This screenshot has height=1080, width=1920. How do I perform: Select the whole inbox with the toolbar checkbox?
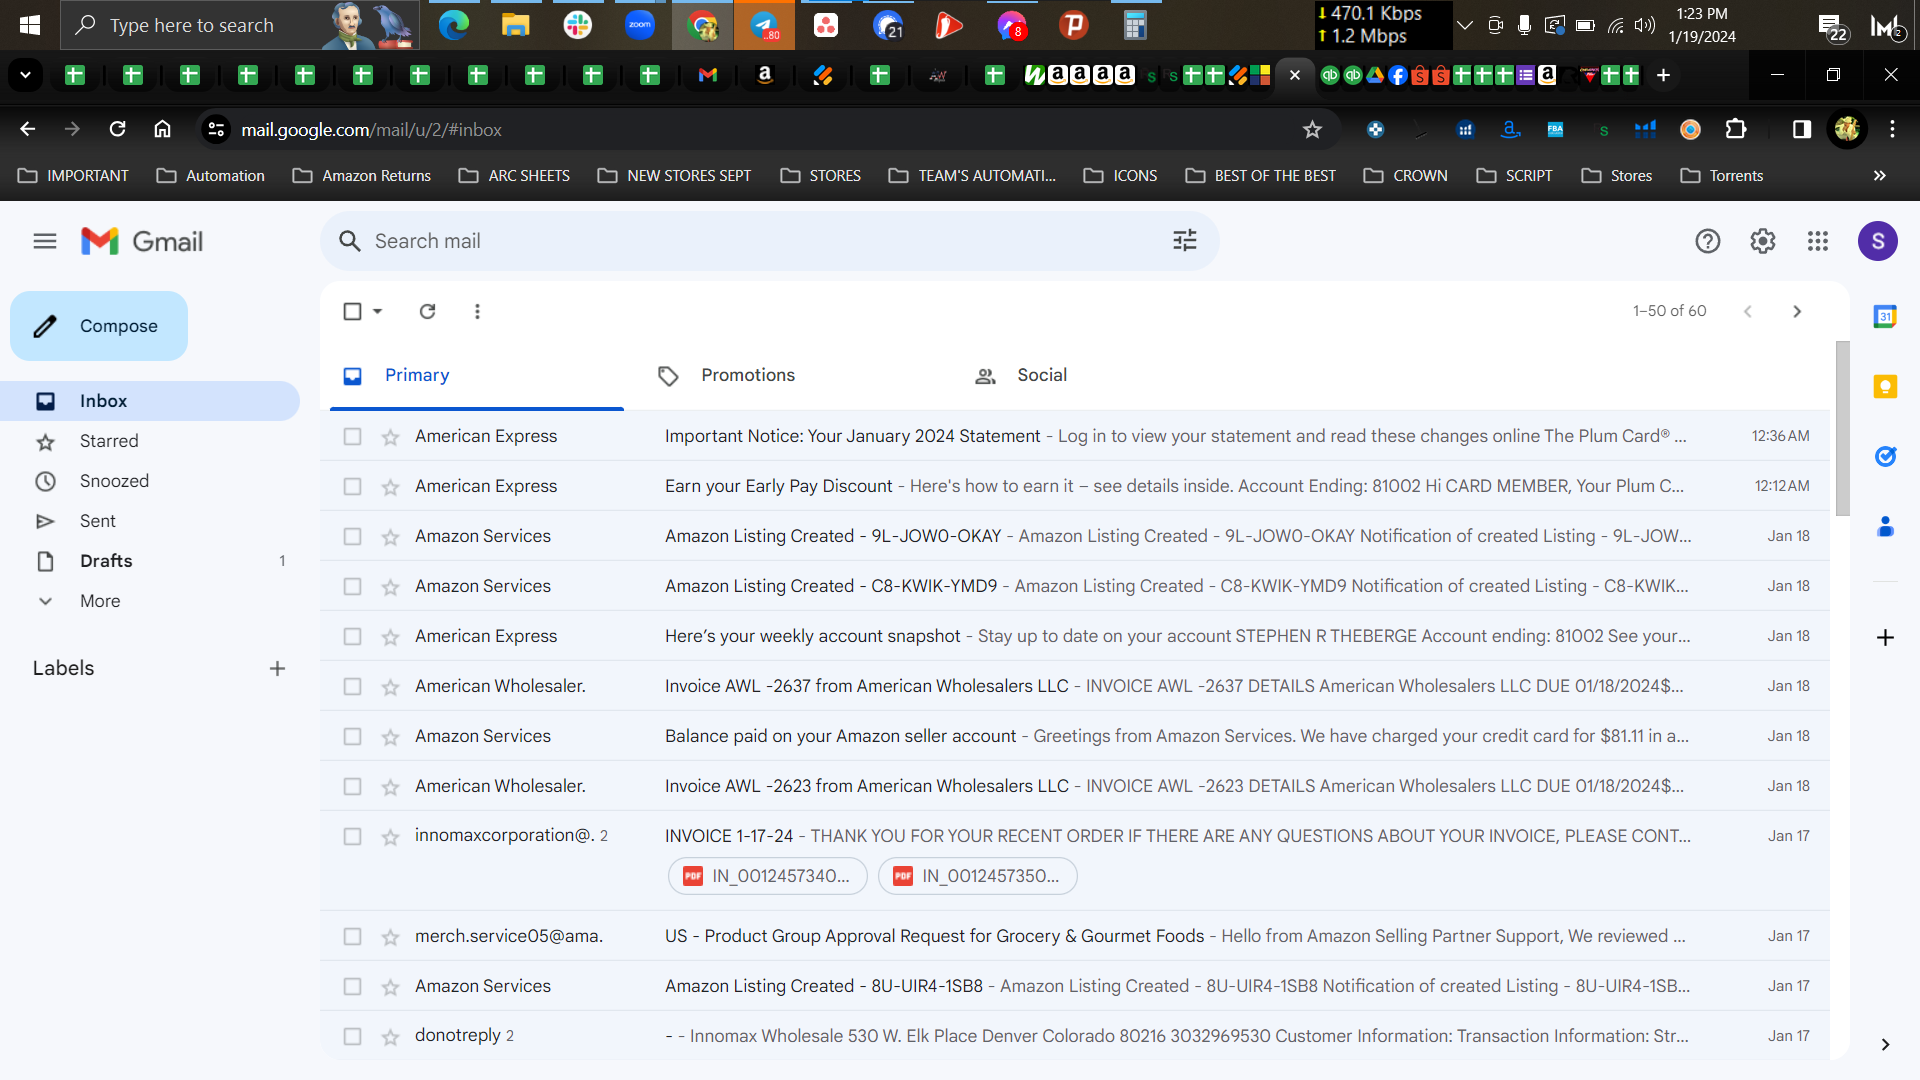tap(352, 311)
